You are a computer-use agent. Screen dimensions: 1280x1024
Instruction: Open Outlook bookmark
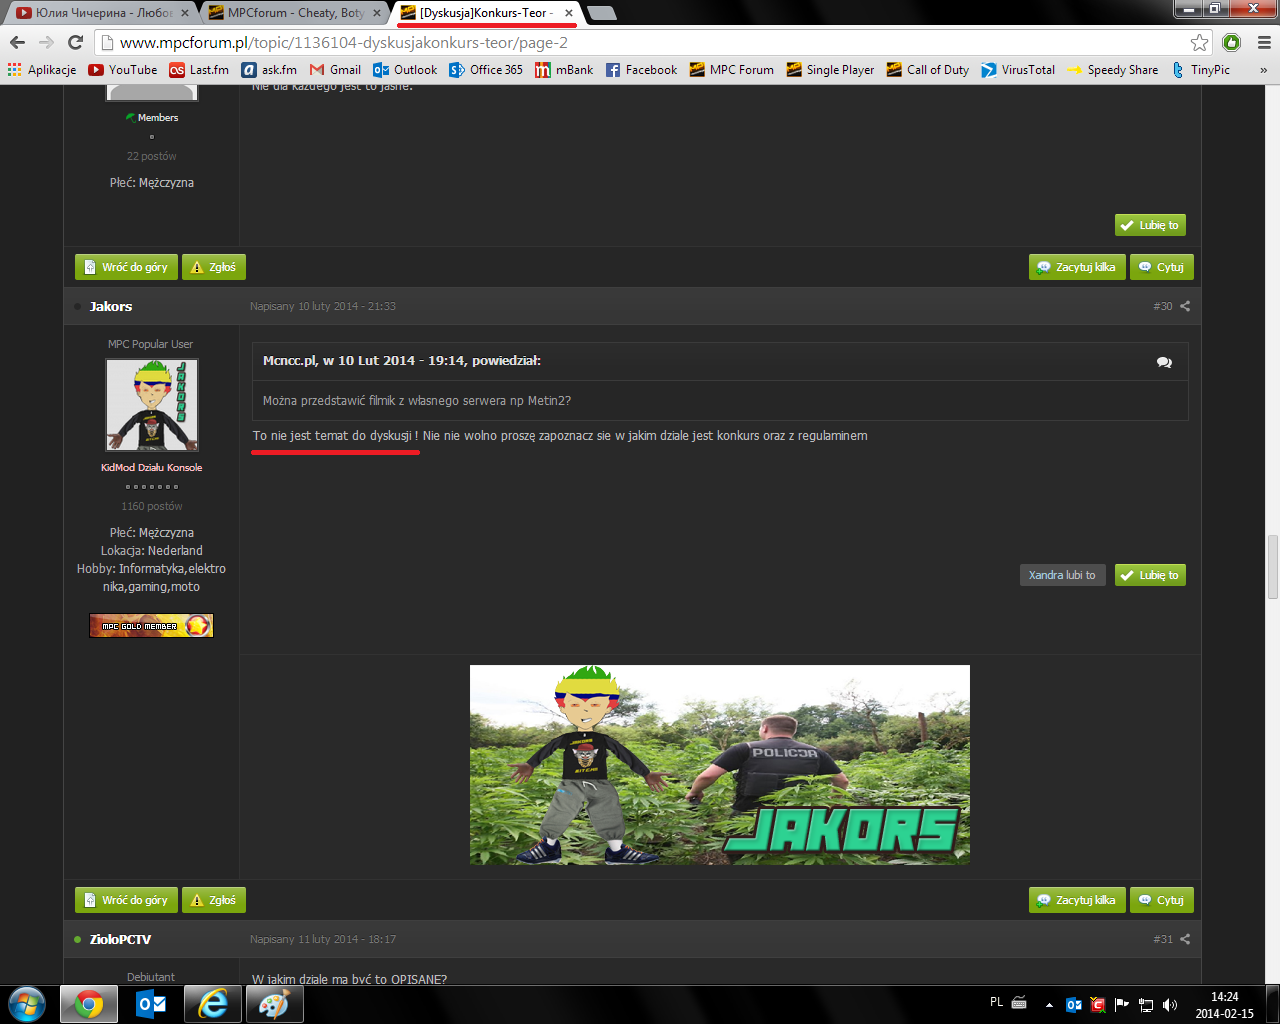click(x=405, y=70)
